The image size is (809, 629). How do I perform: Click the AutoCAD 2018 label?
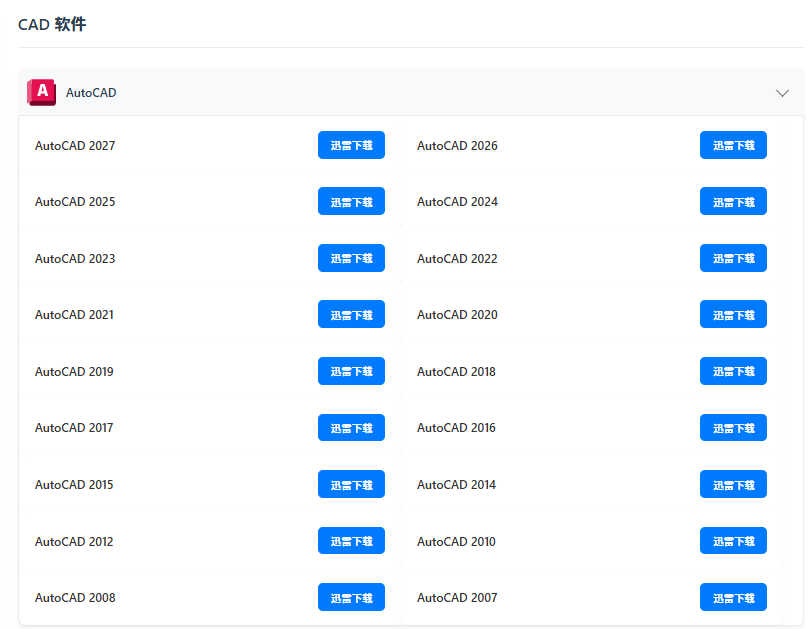[x=456, y=372]
